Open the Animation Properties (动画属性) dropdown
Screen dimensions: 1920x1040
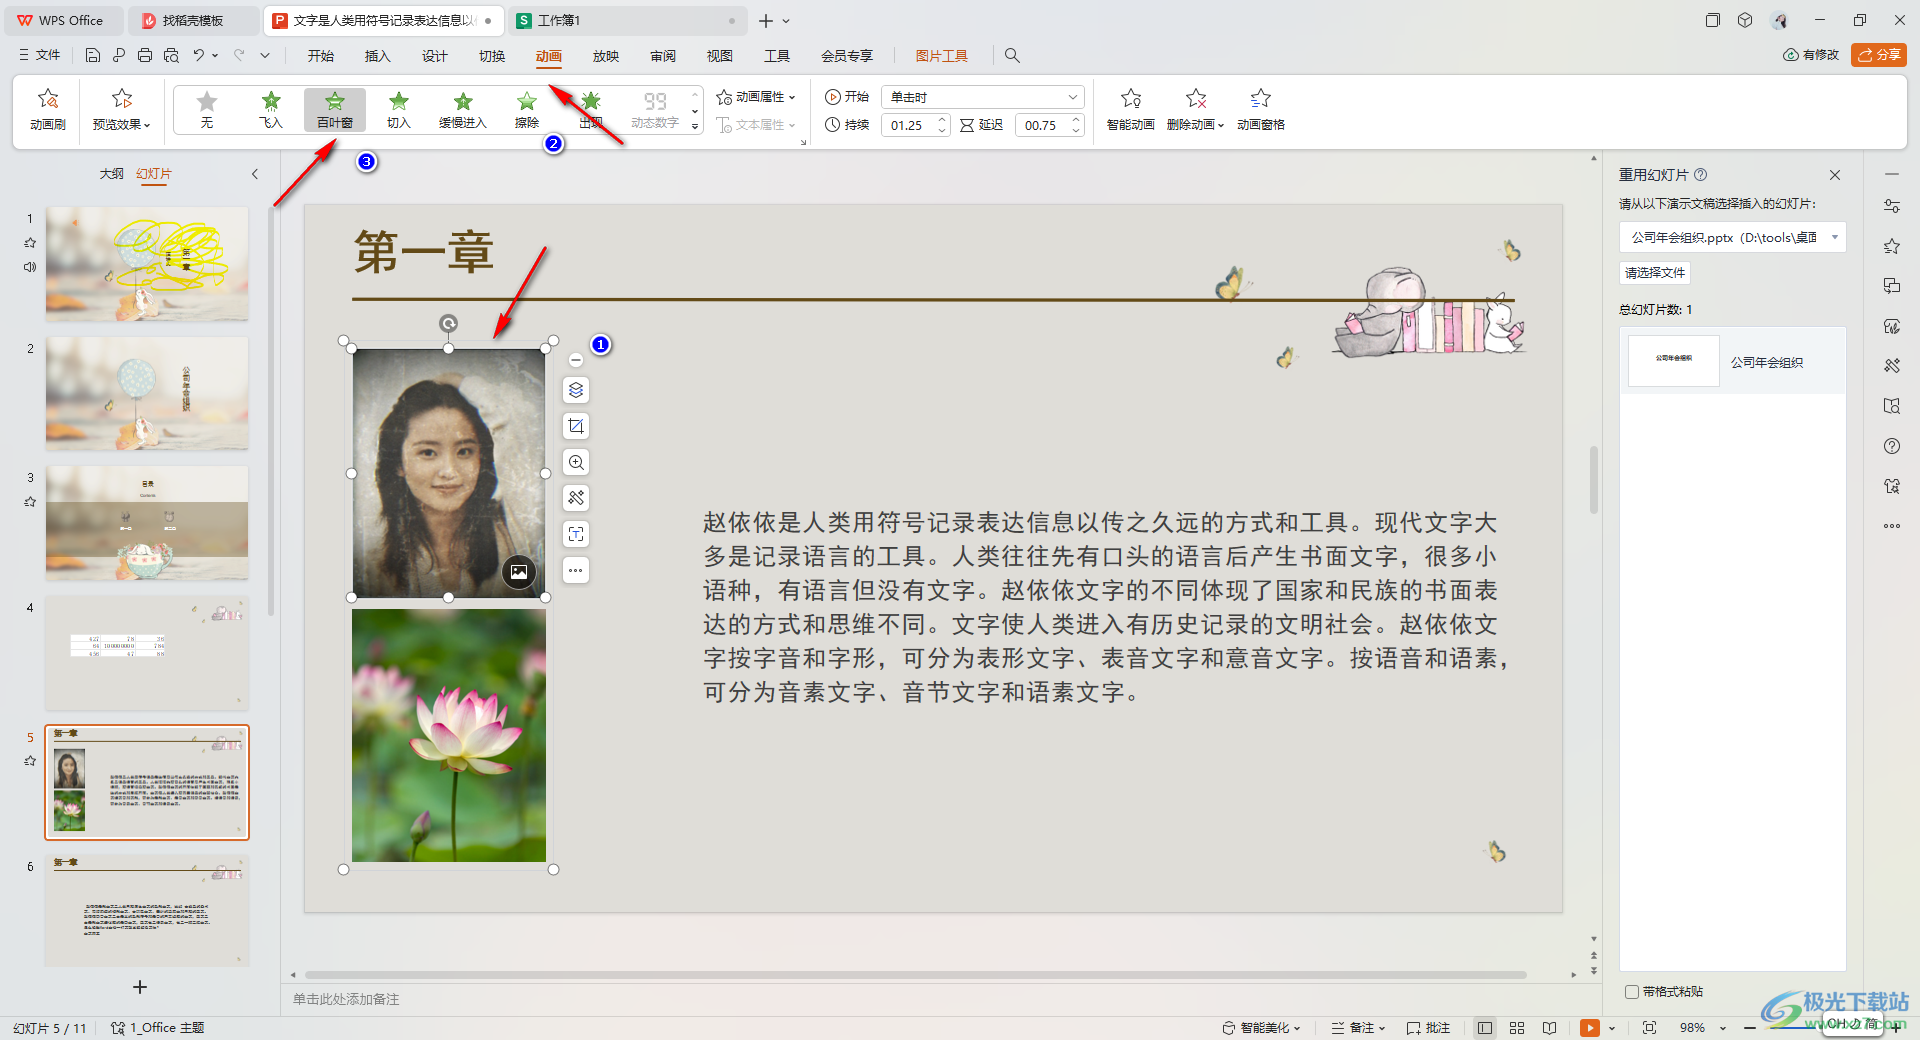(756, 97)
